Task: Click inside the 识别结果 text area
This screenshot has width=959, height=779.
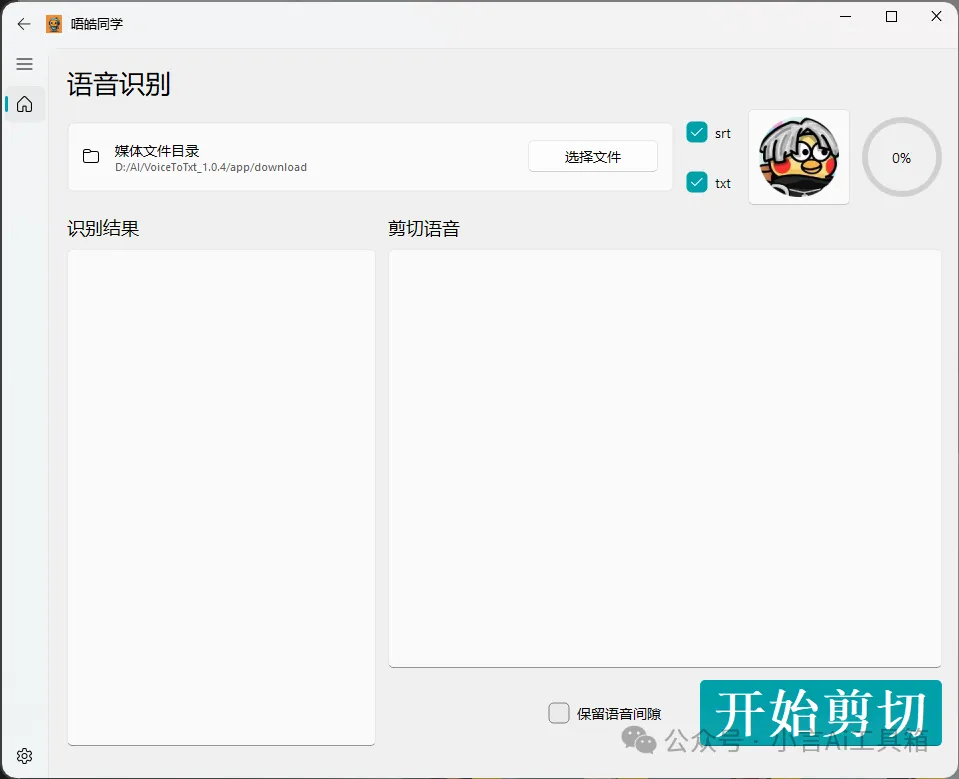Action: 221,497
